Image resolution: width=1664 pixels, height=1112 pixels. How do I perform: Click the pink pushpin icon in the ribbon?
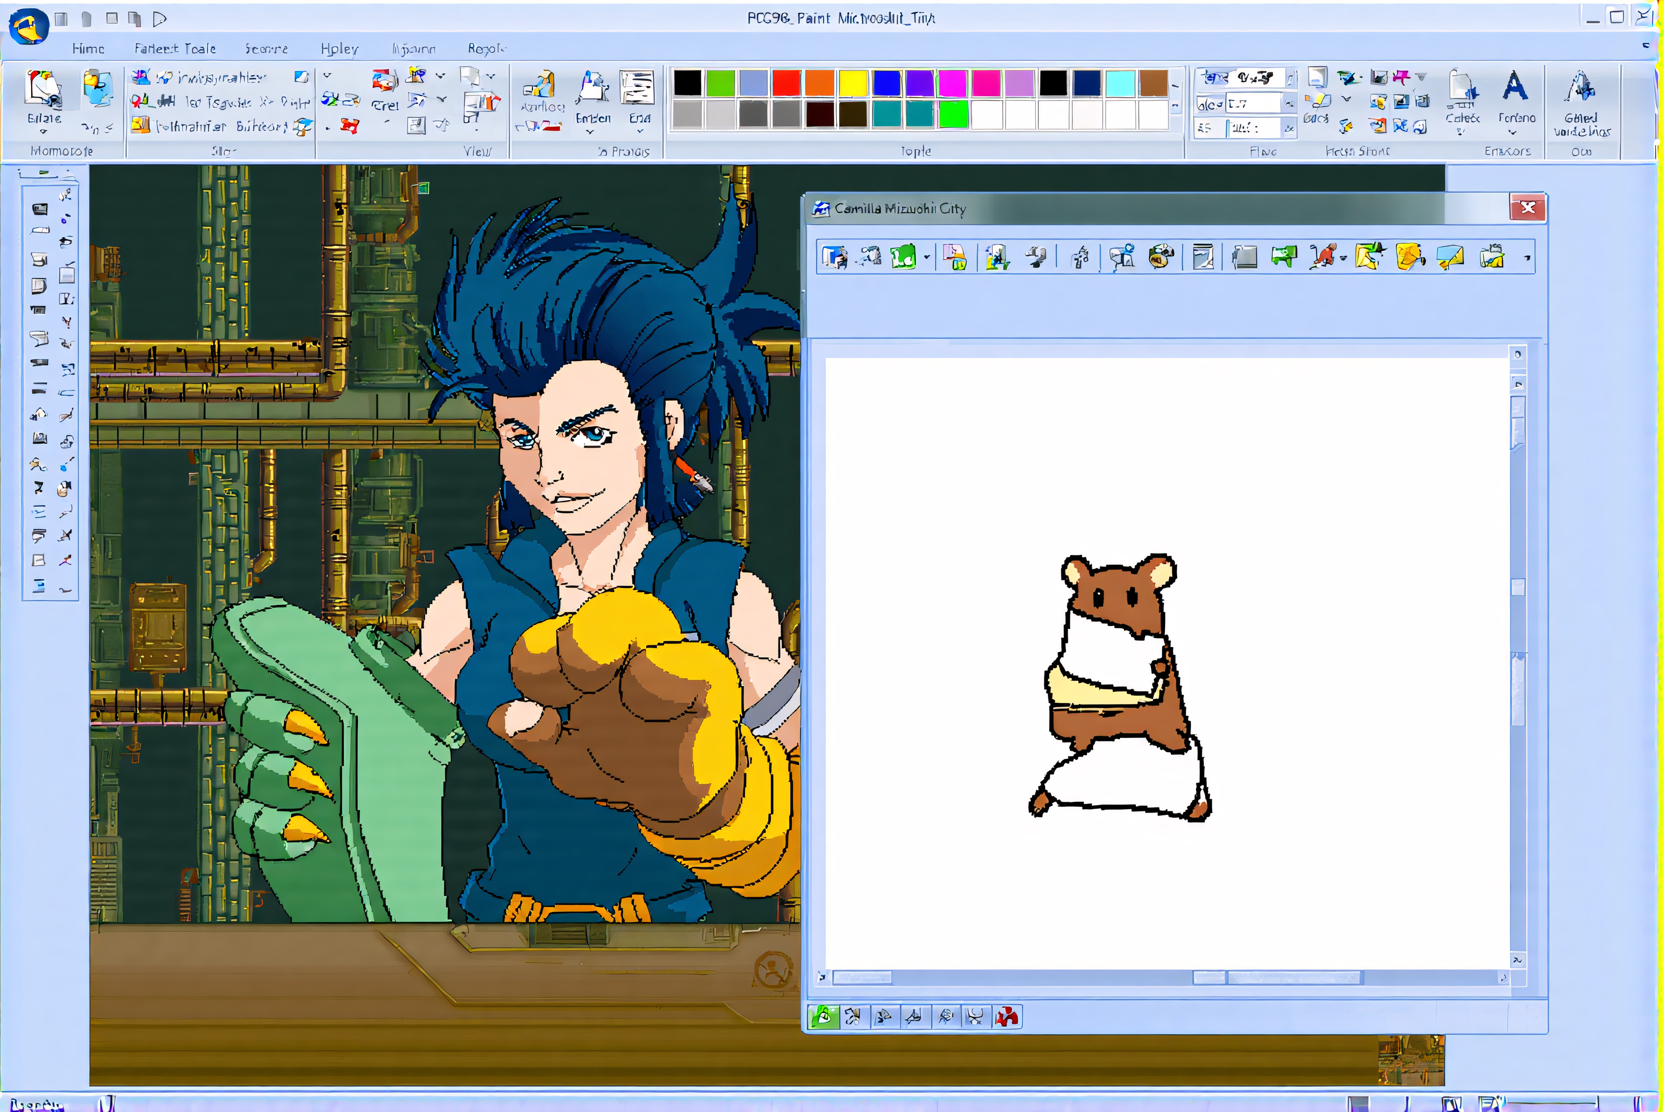tap(1402, 77)
